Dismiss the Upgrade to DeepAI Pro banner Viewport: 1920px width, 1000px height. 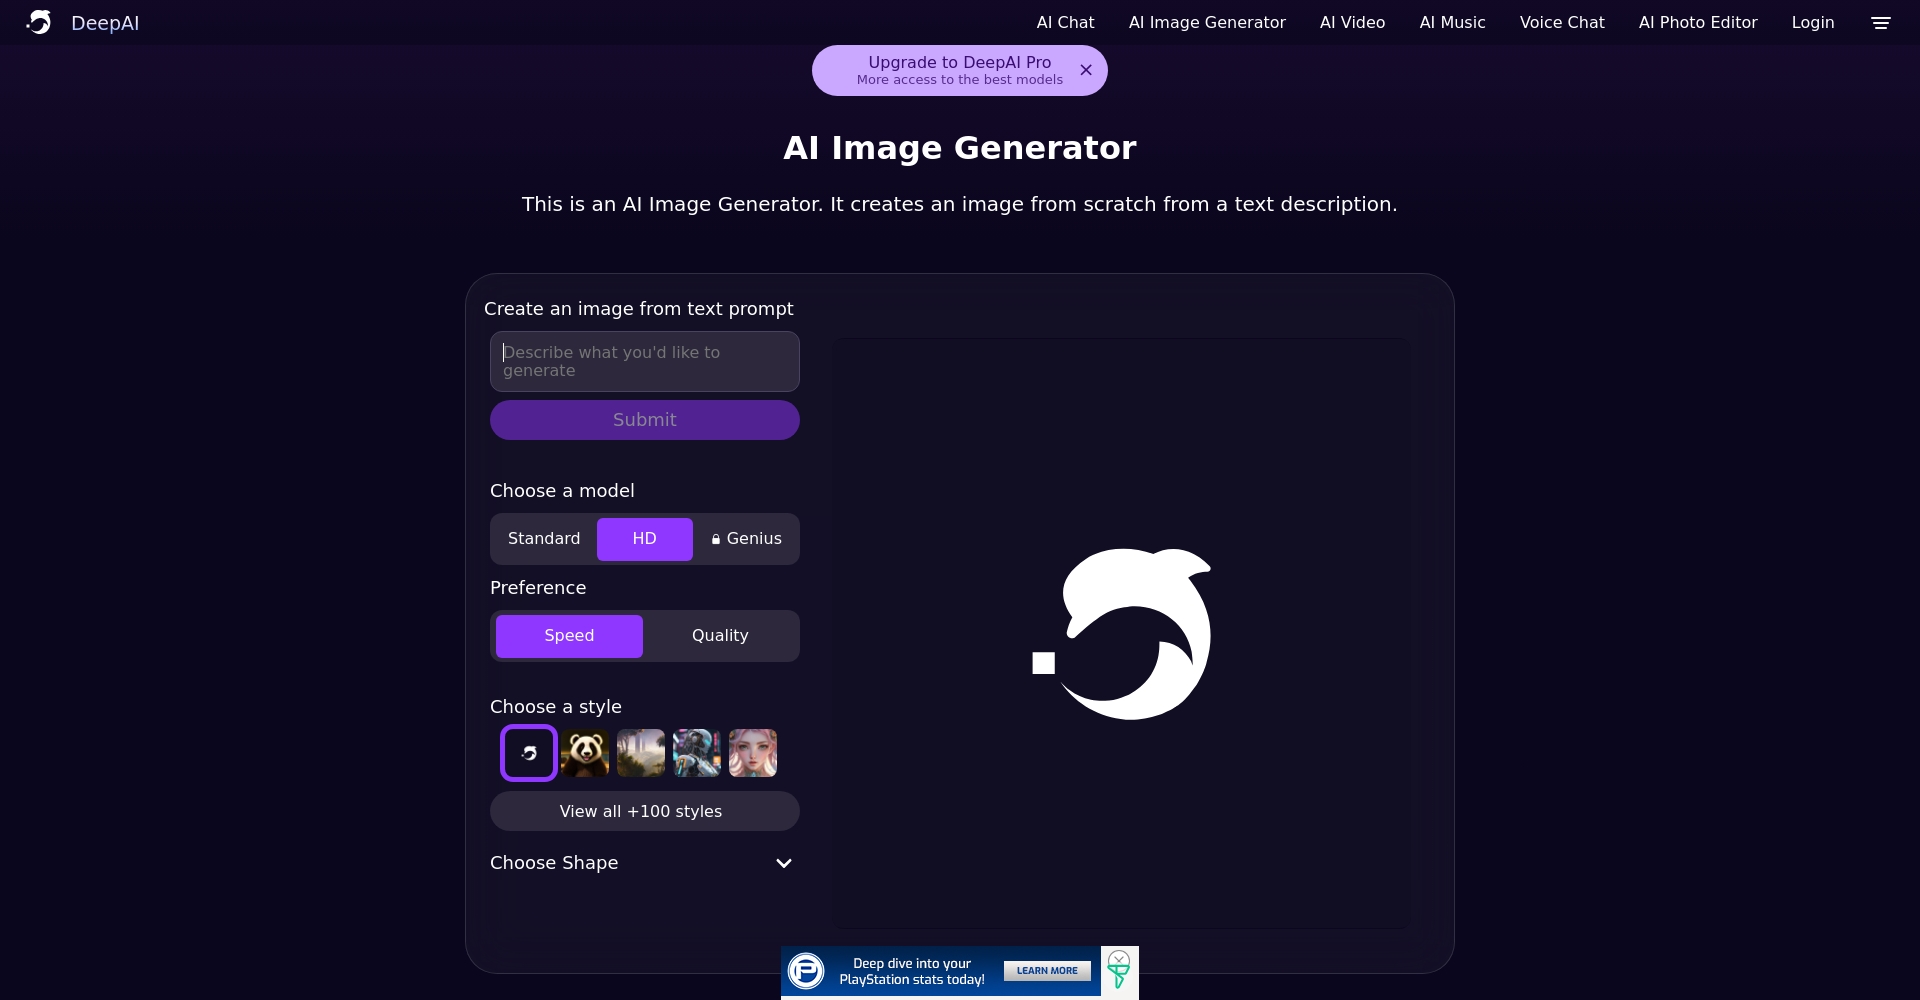click(x=1086, y=70)
